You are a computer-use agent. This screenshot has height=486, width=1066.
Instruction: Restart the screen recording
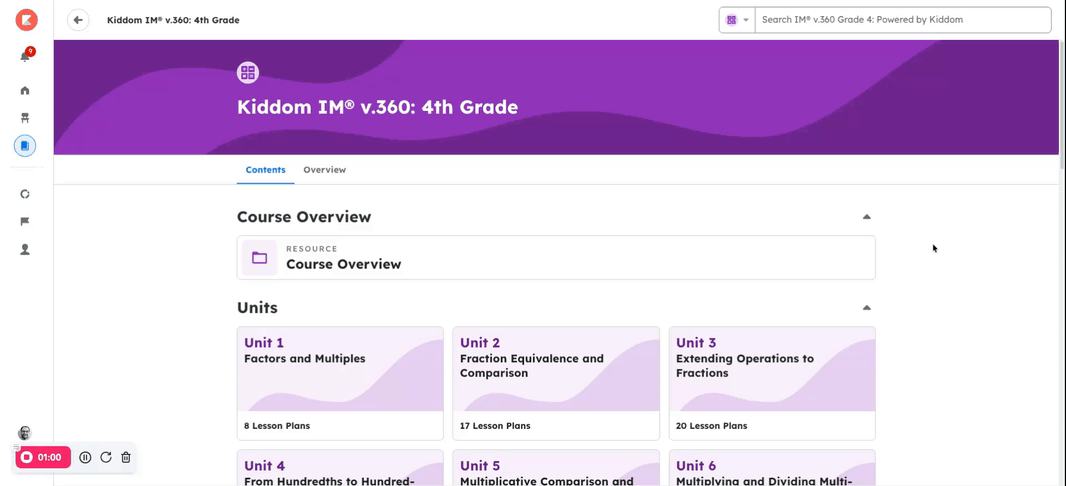[x=105, y=457]
